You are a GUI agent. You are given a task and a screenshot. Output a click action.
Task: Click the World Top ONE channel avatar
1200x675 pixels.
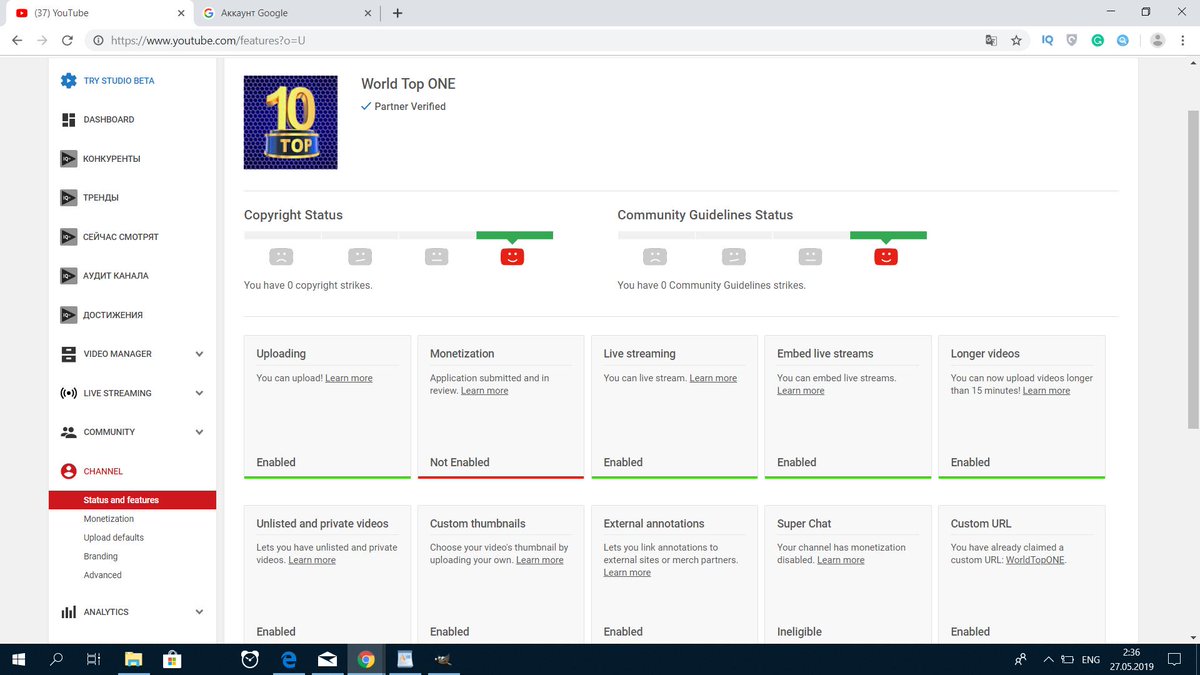(x=291, y=122)
